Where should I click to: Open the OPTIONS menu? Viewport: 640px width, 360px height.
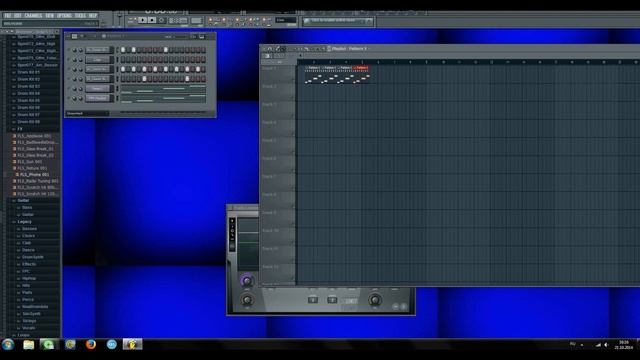64,16
